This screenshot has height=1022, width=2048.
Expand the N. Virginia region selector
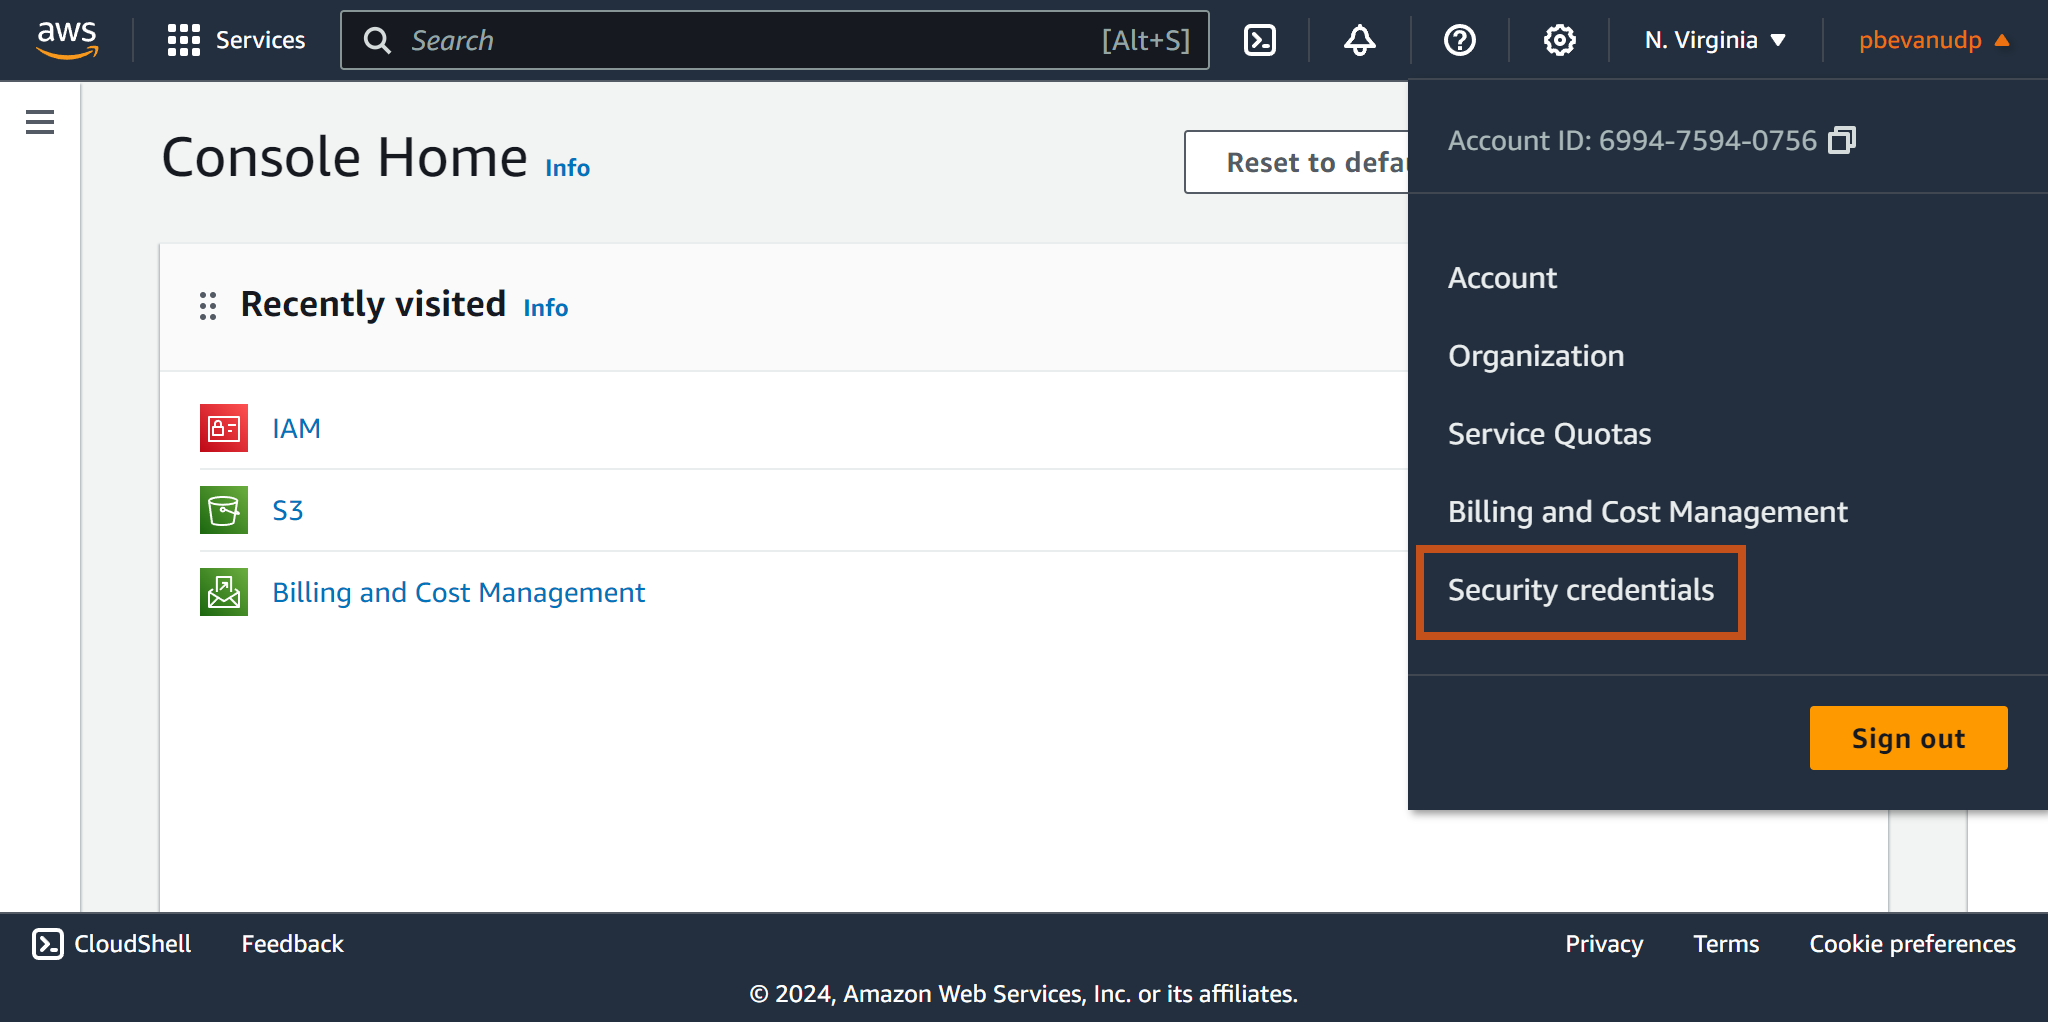pyautogui.click(x=1714, y=40)
